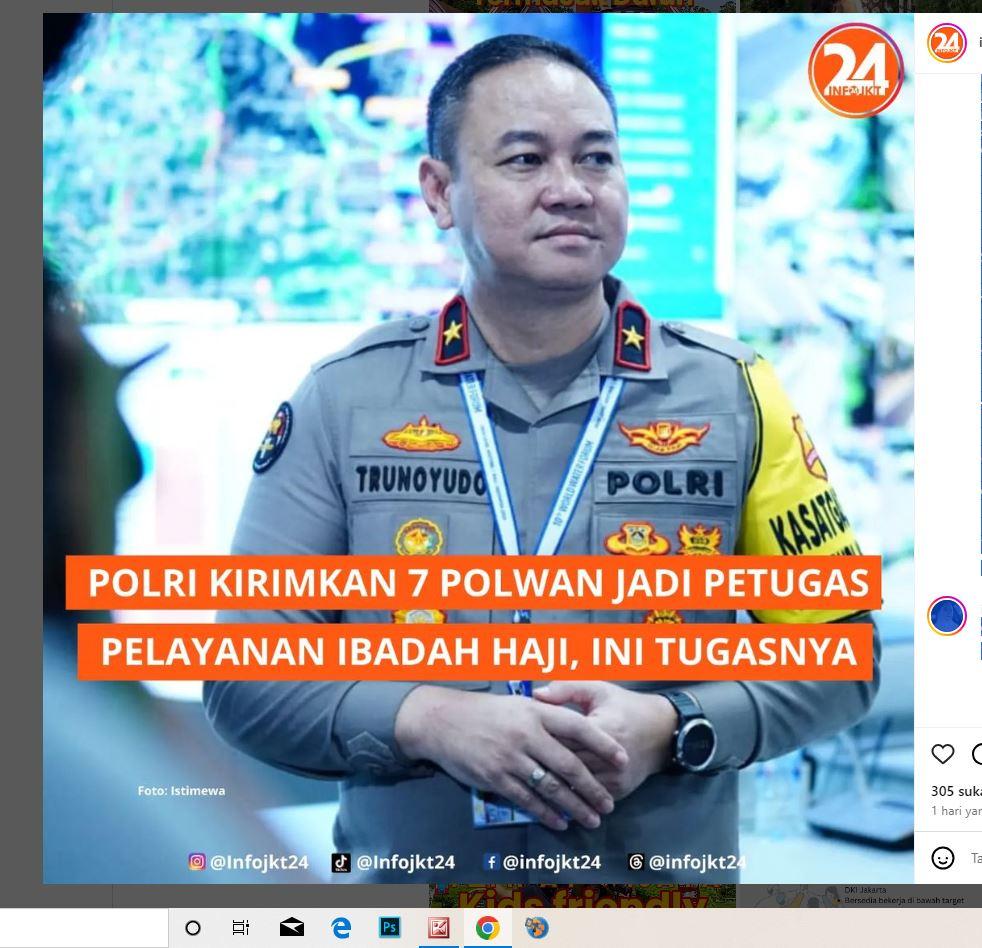Launch Photoshop from the taskbar
The width and height of the screenshot is (982, 948).
click(x=391, y=929)
